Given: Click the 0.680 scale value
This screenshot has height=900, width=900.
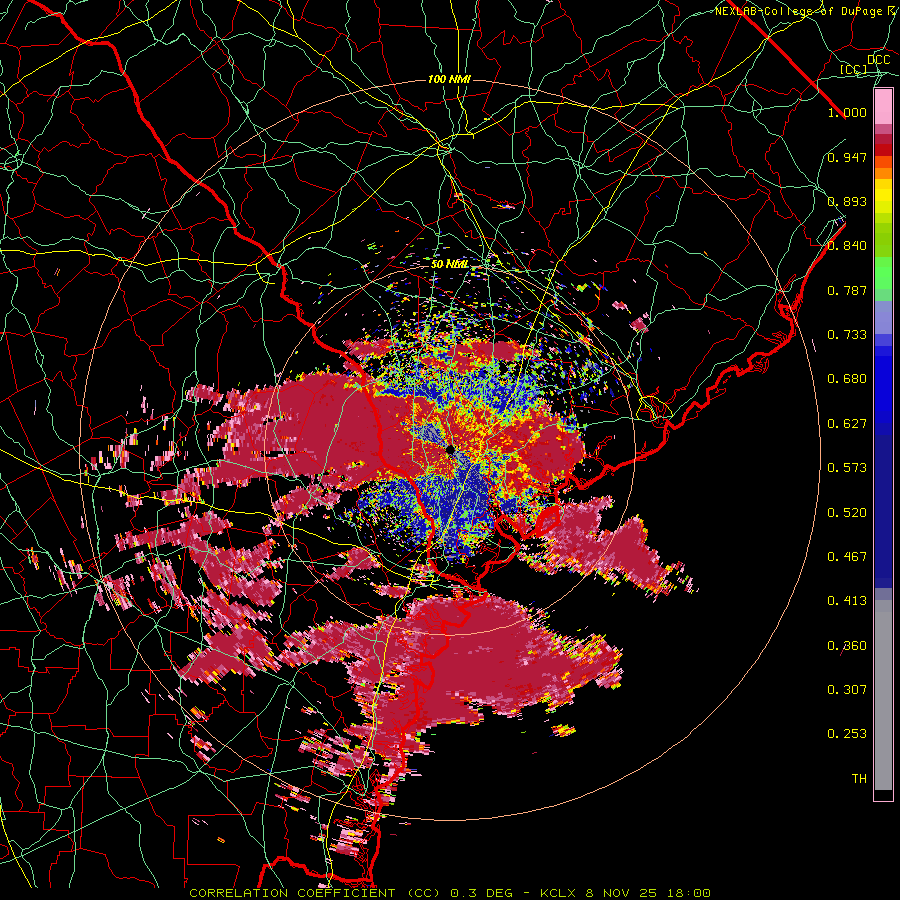Looking at the screenshot, I should (847, 379).
